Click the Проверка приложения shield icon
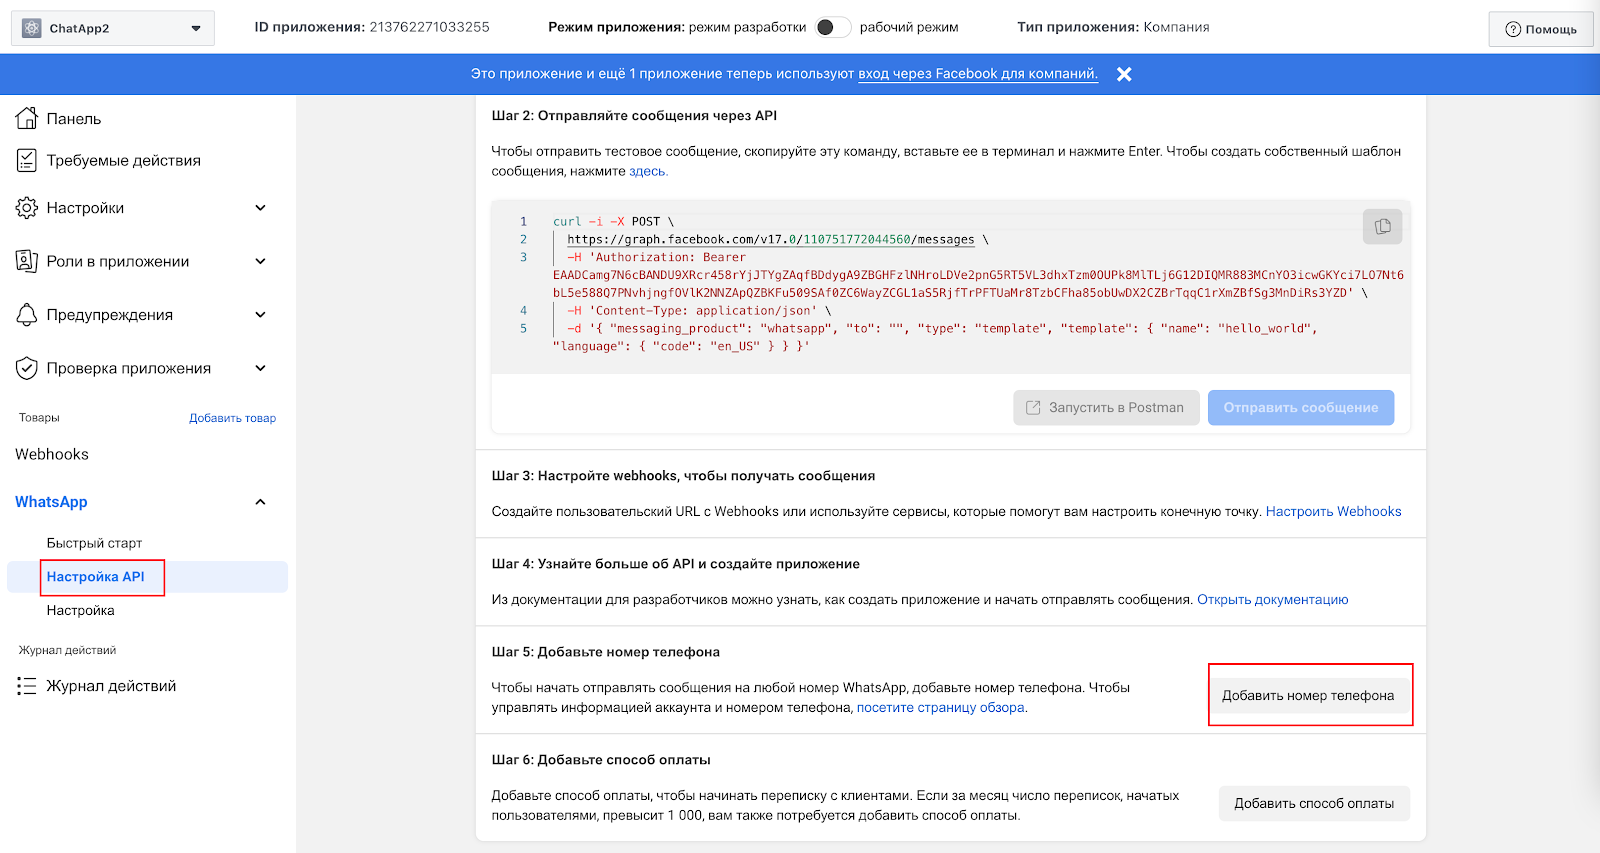Image resolution: width=1600 pixels, height=853 pixels. [x=27, y=368]
